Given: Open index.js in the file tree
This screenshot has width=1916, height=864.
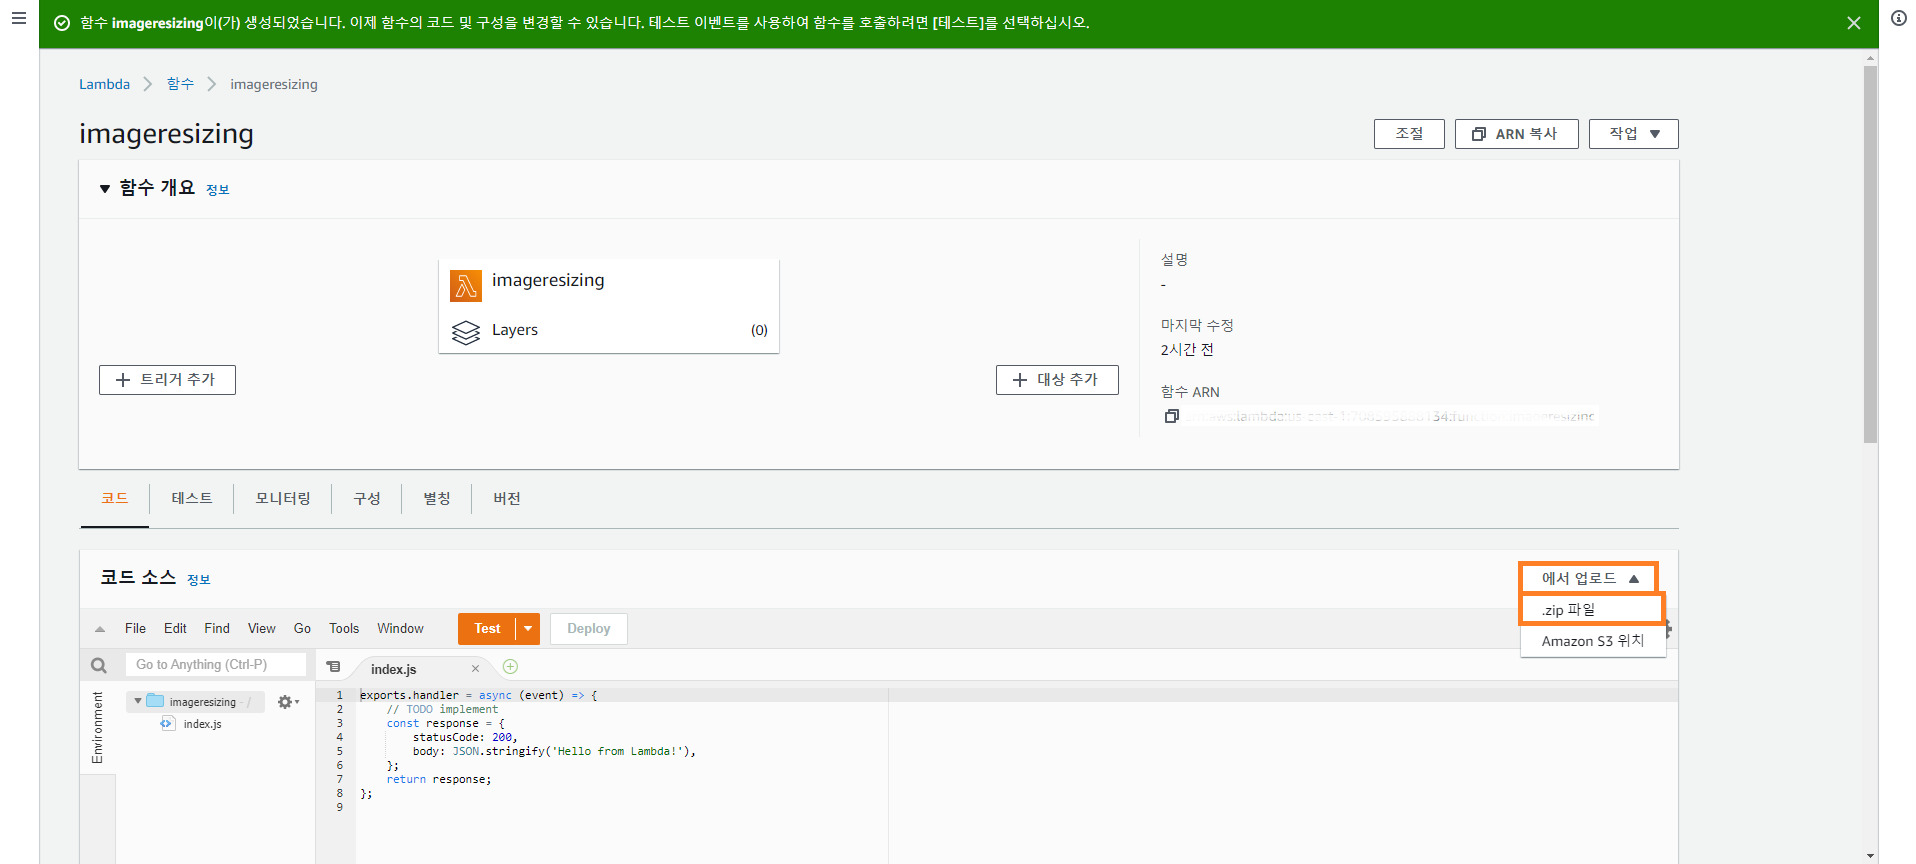Looking at the screenshot, I should (202, 724).
